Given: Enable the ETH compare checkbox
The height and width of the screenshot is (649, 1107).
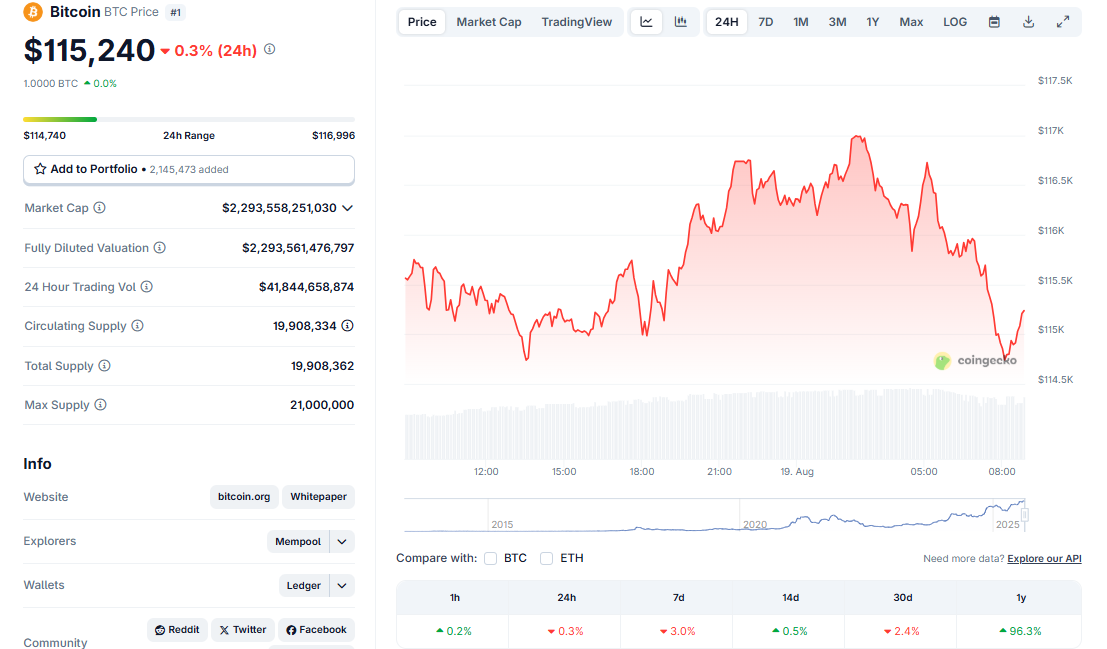Looking at the screenshot, I should pos(546,559).
